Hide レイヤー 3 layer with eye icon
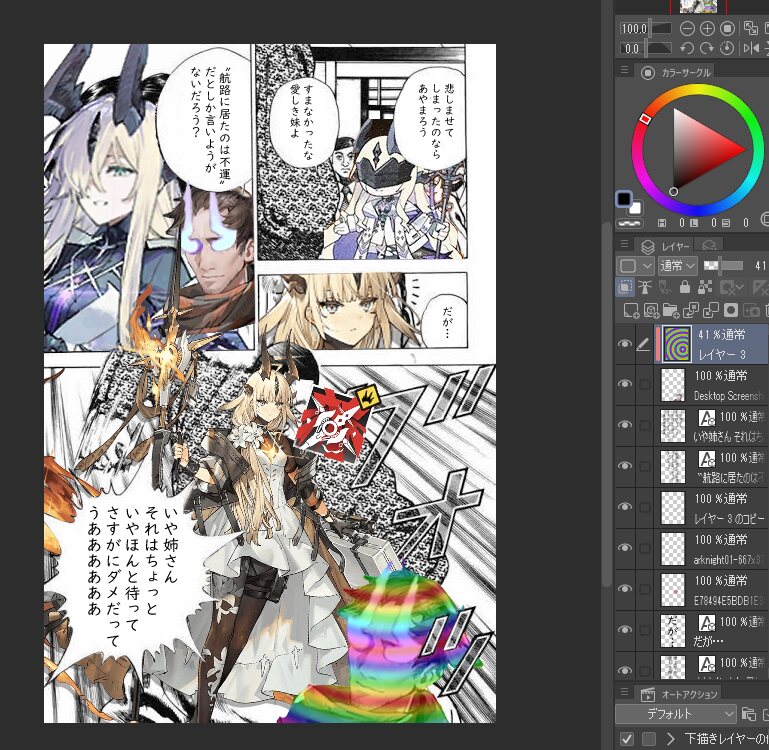 pos(624,344)
